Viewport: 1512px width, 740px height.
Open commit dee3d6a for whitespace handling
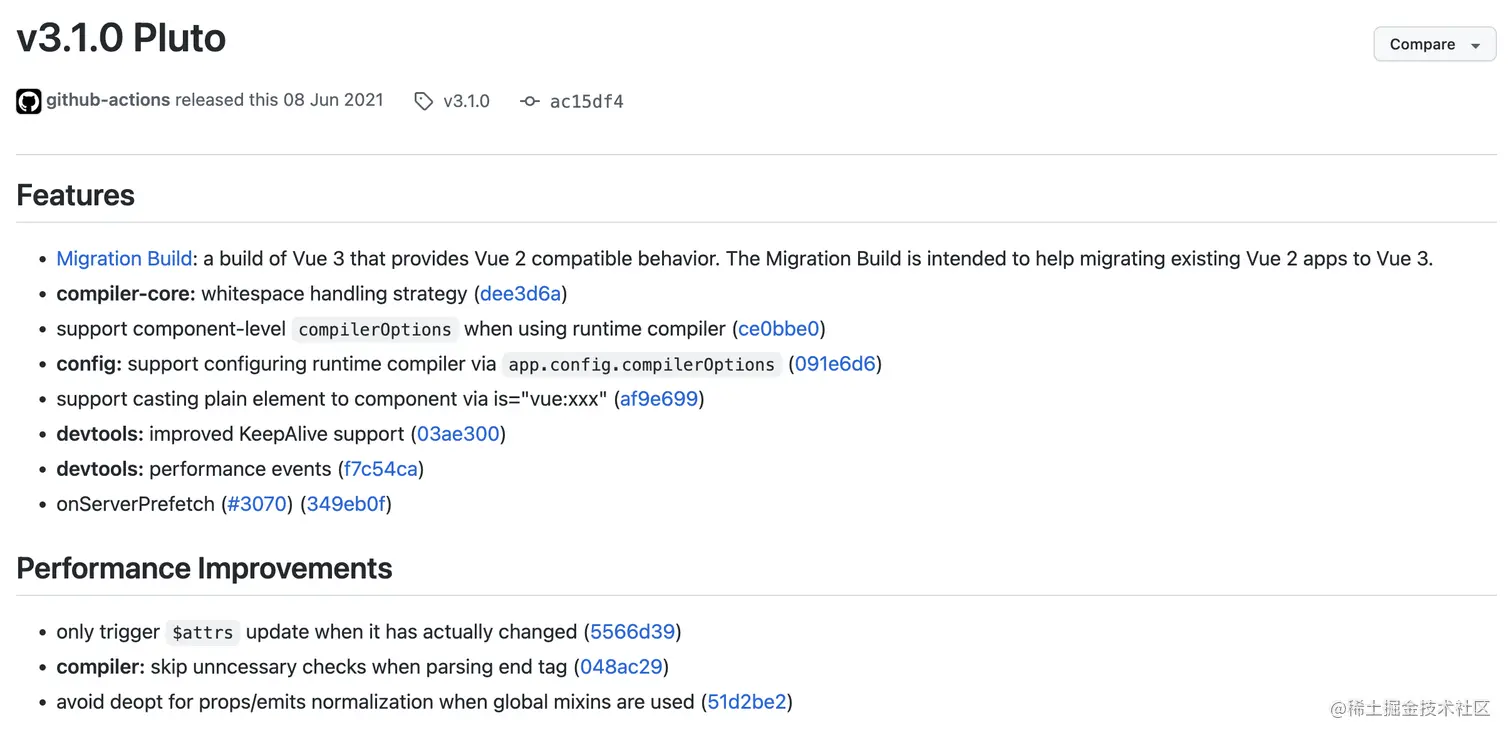(x=520, y=294)
